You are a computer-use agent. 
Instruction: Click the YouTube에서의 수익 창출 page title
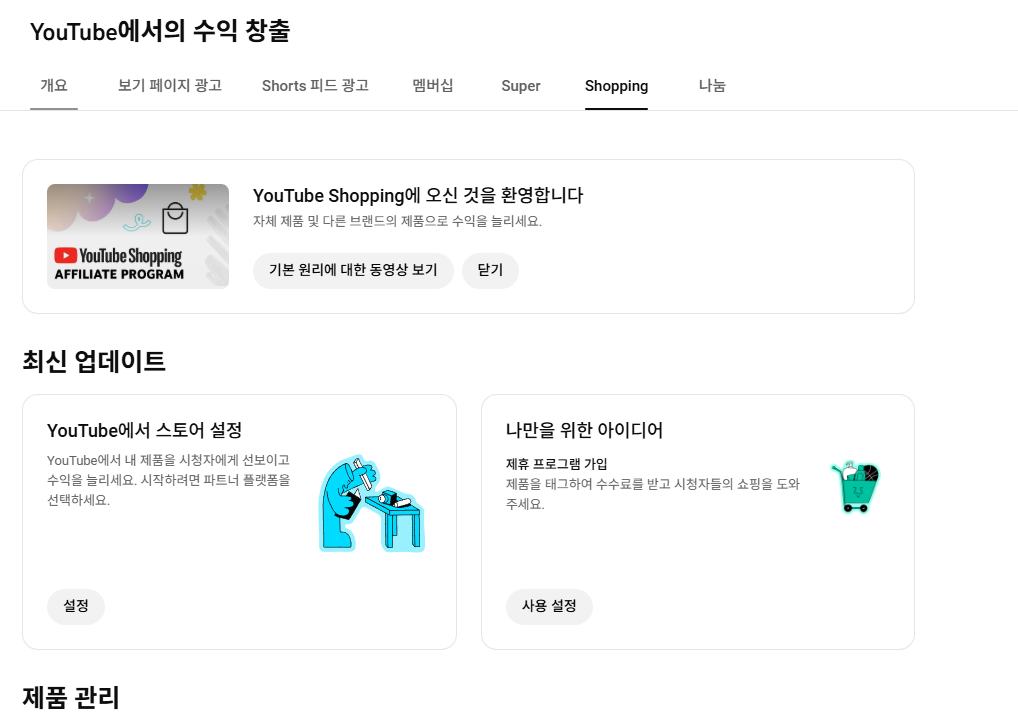(160, 31)
